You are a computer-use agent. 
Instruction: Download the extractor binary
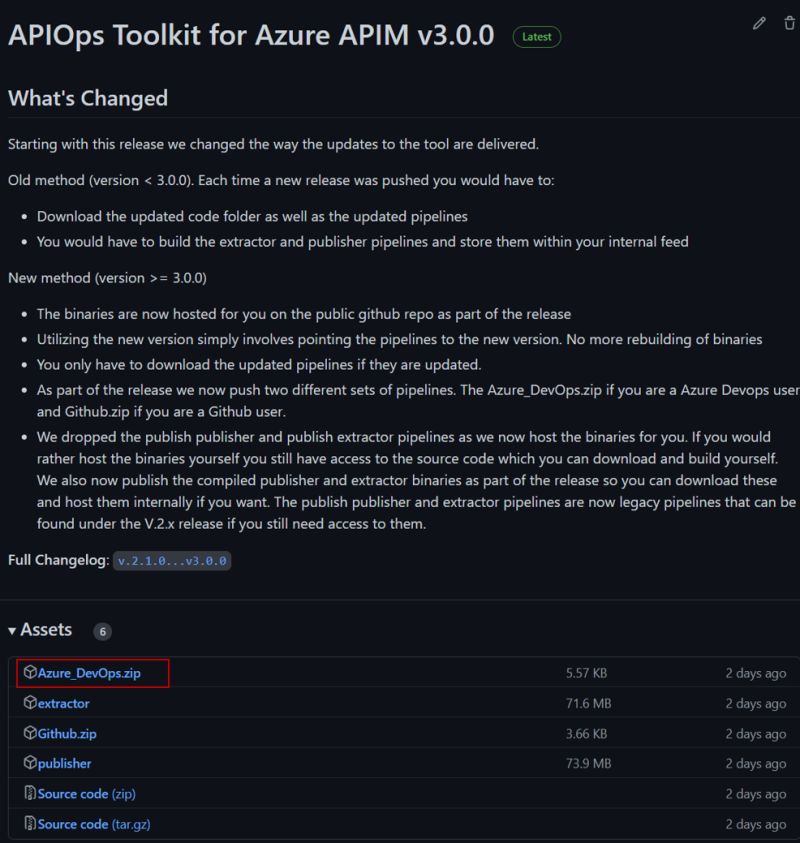click(62, 703)
